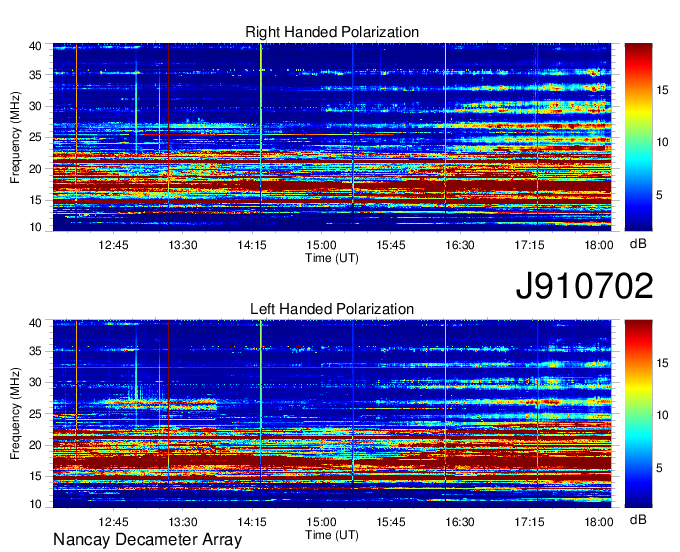Image resolution: width=680 pixels, height=552 pixels.
Task: Click the "40" frequency tick of Right Handed plot
Action: pyautogui.click(x=35, y=46)
